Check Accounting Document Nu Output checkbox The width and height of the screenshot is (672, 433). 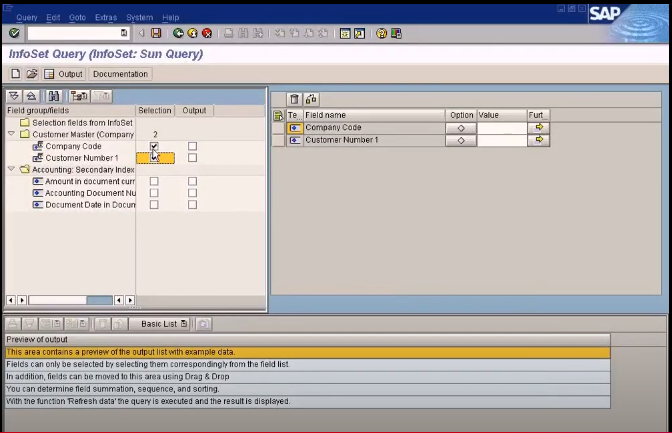click(192, 193)
